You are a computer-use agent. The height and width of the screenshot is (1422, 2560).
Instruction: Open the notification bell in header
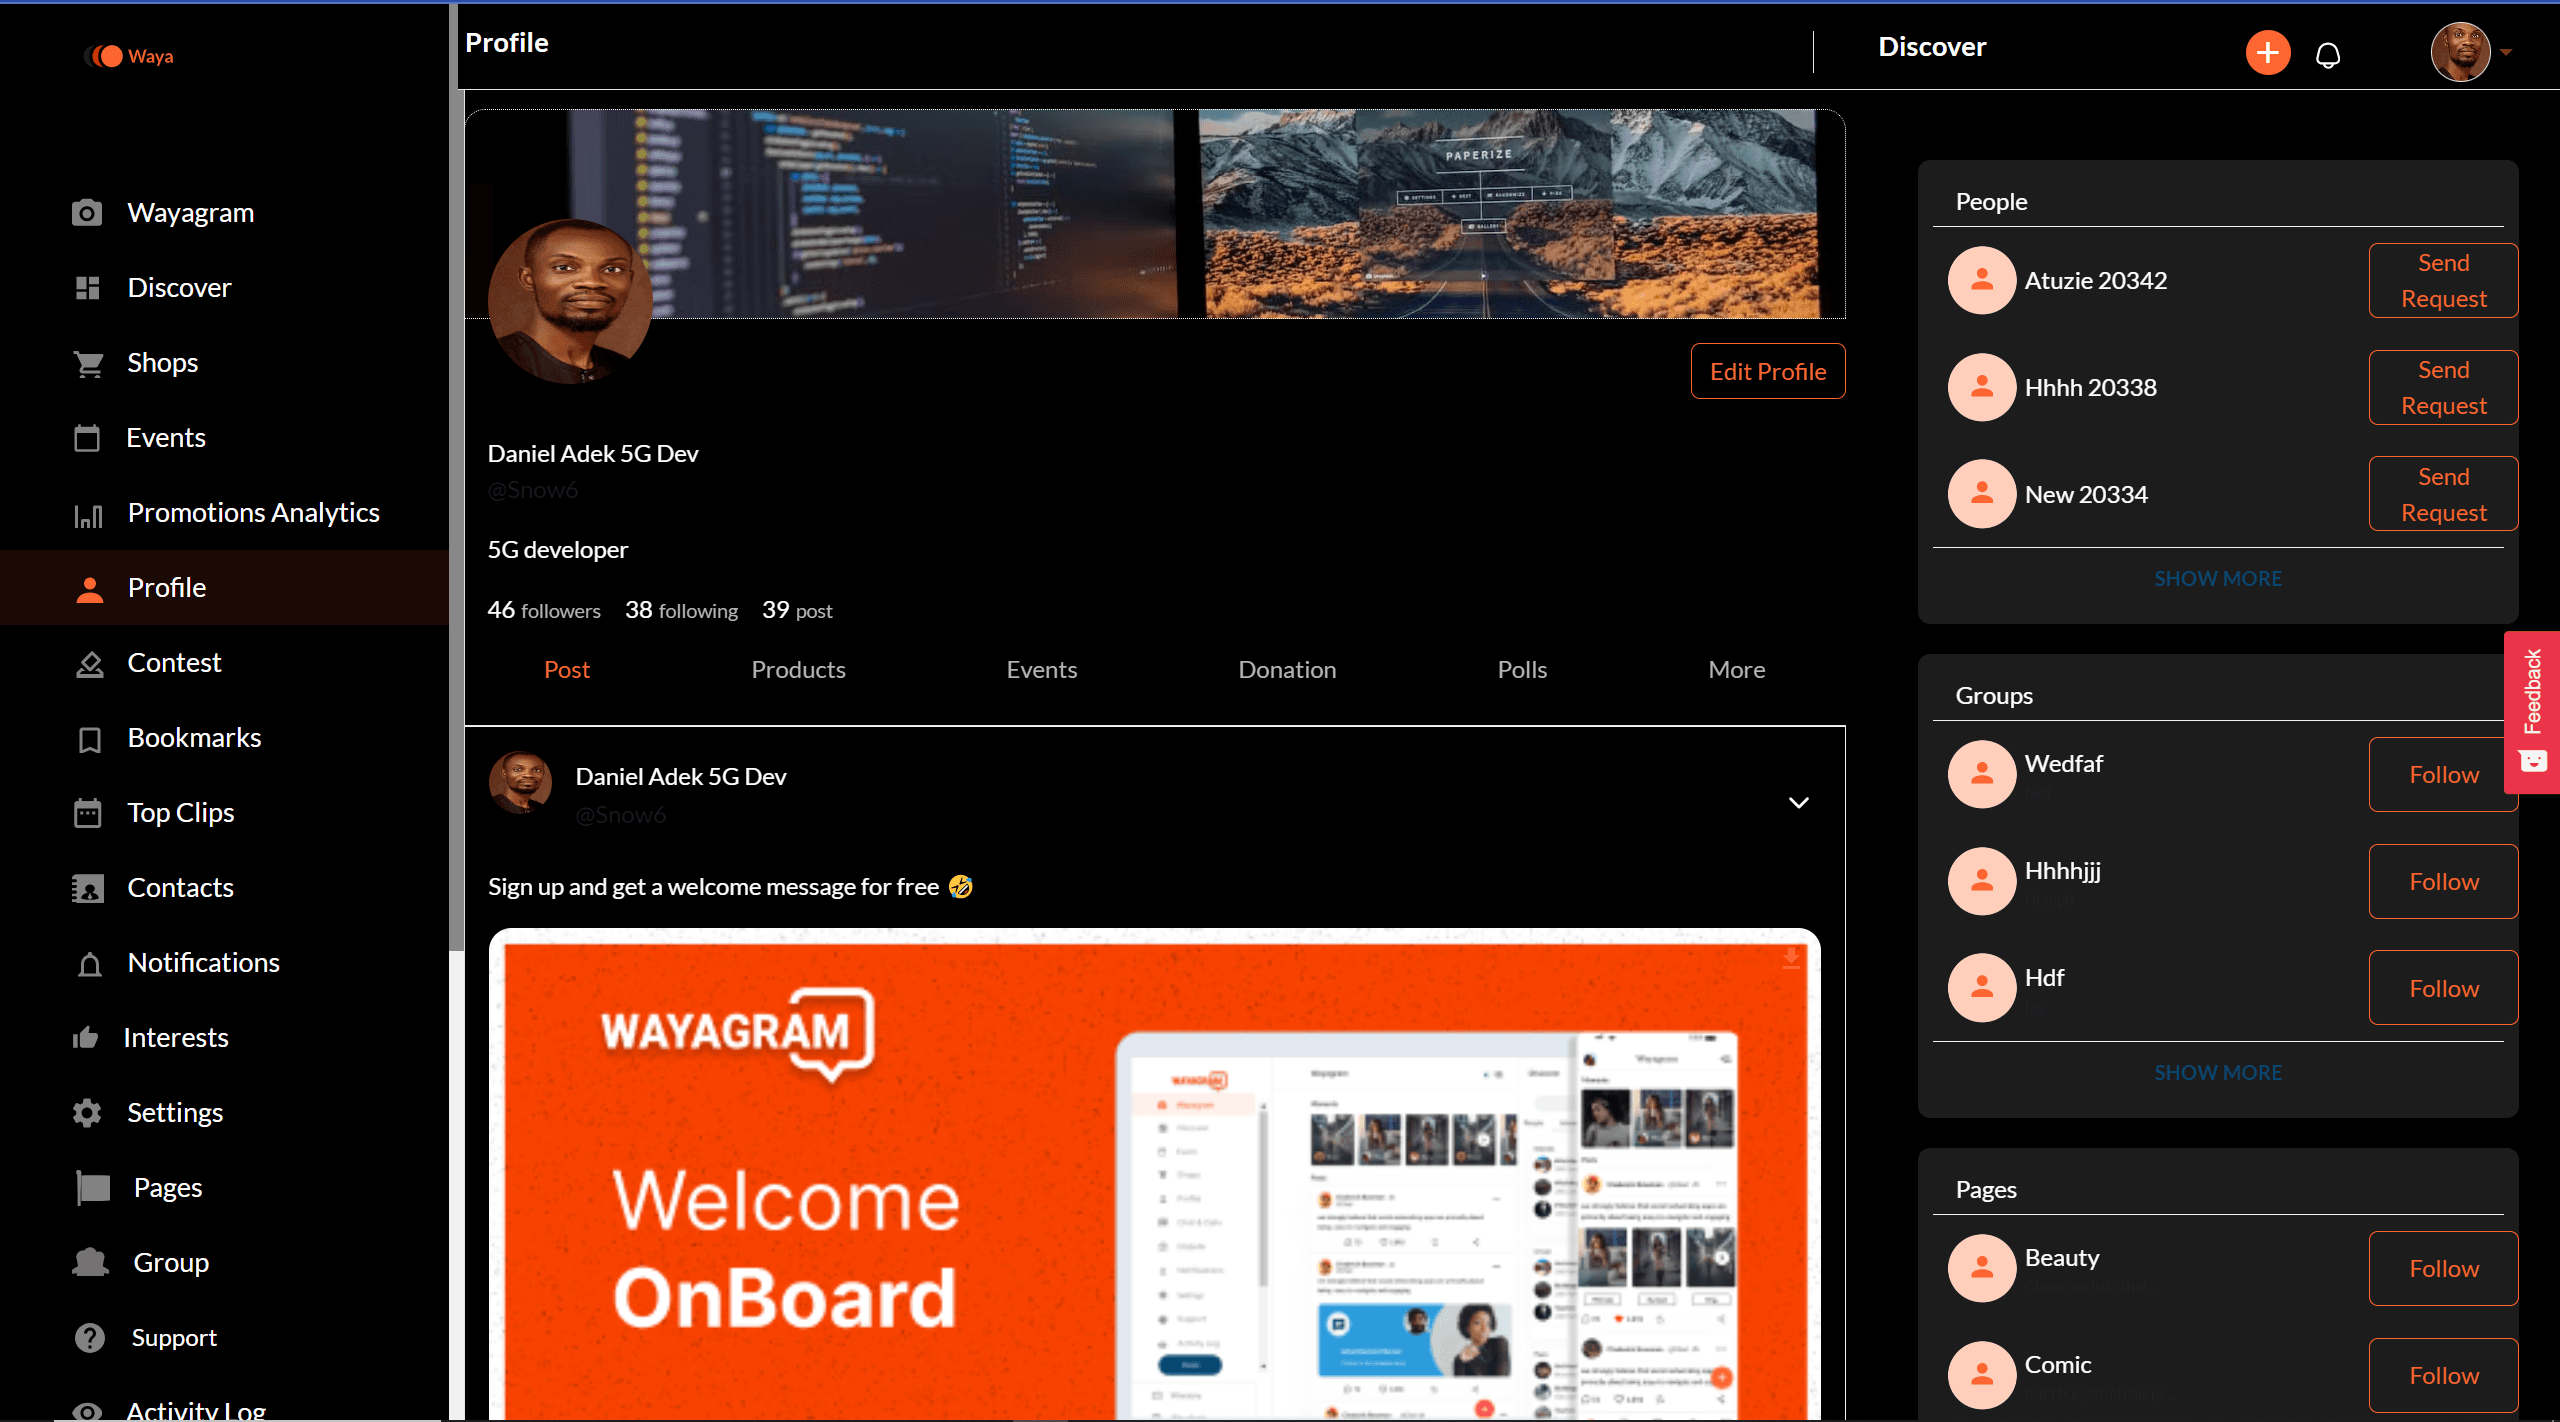pyautogui.click(x=2328, y=55)
